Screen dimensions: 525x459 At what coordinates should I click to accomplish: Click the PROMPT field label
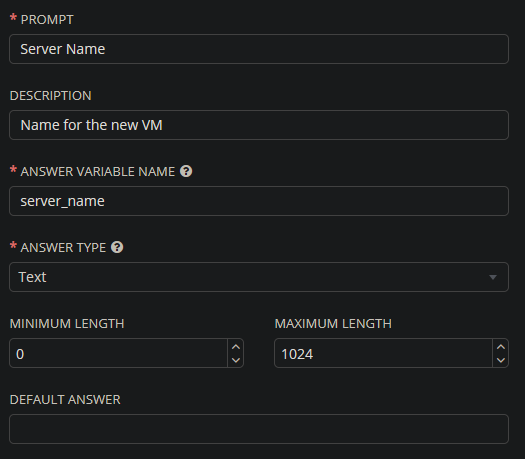click(x=47, y=19)
